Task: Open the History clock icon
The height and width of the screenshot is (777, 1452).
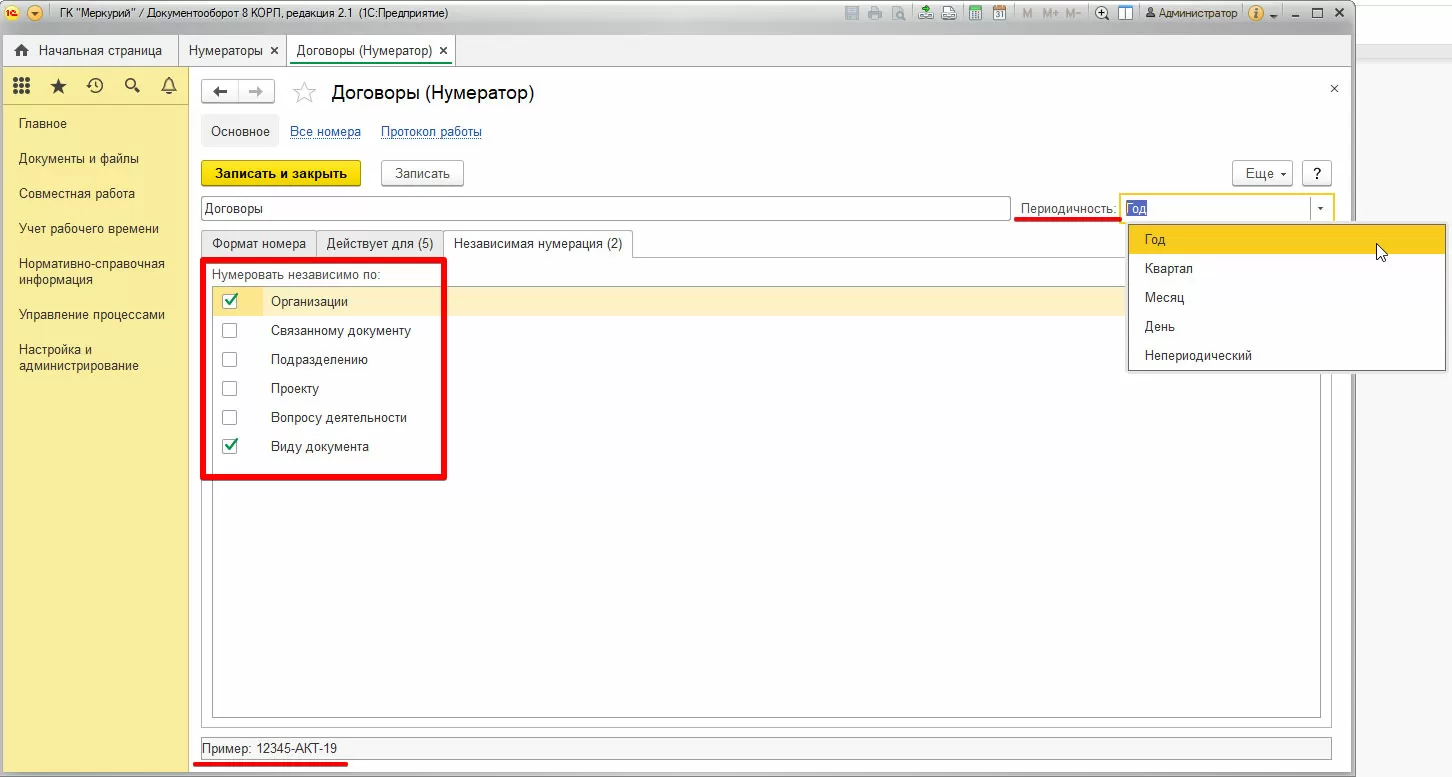Action: (x=95, y=86)
